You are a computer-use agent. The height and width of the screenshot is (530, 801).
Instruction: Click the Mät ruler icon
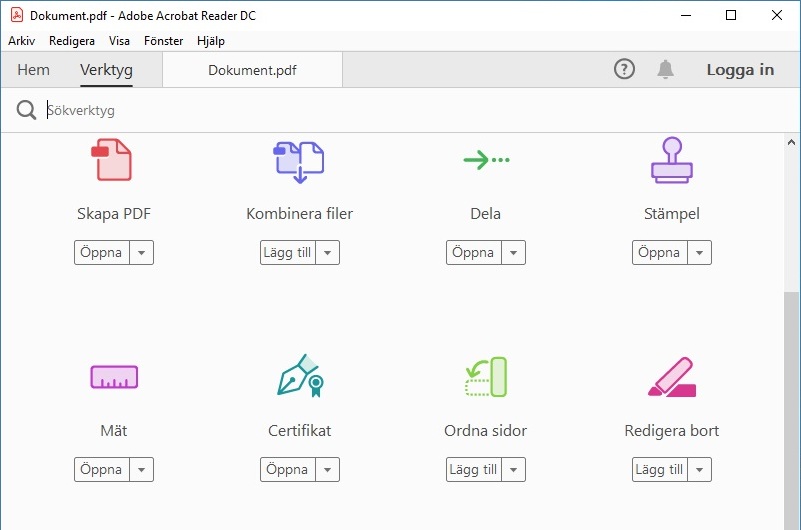coord(114,377)
